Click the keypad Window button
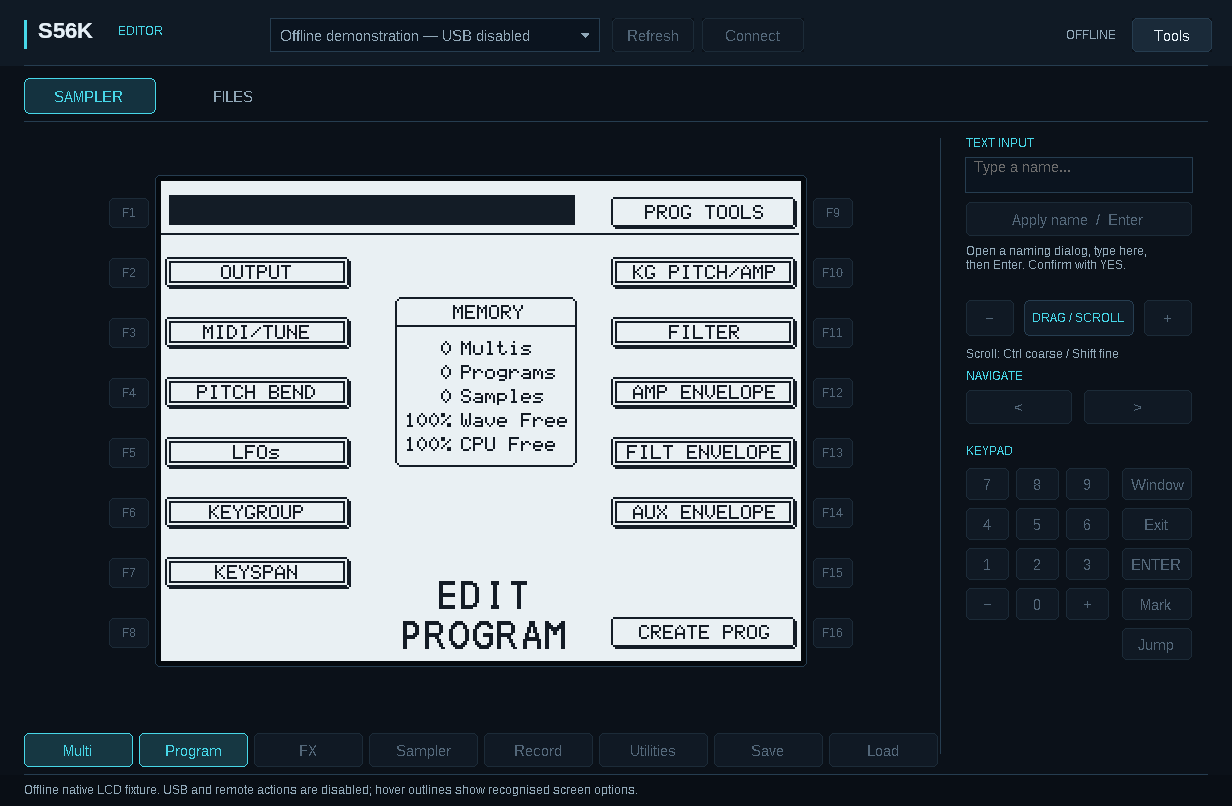Screen dimensions: 1232x806 tap(1157, 484)
